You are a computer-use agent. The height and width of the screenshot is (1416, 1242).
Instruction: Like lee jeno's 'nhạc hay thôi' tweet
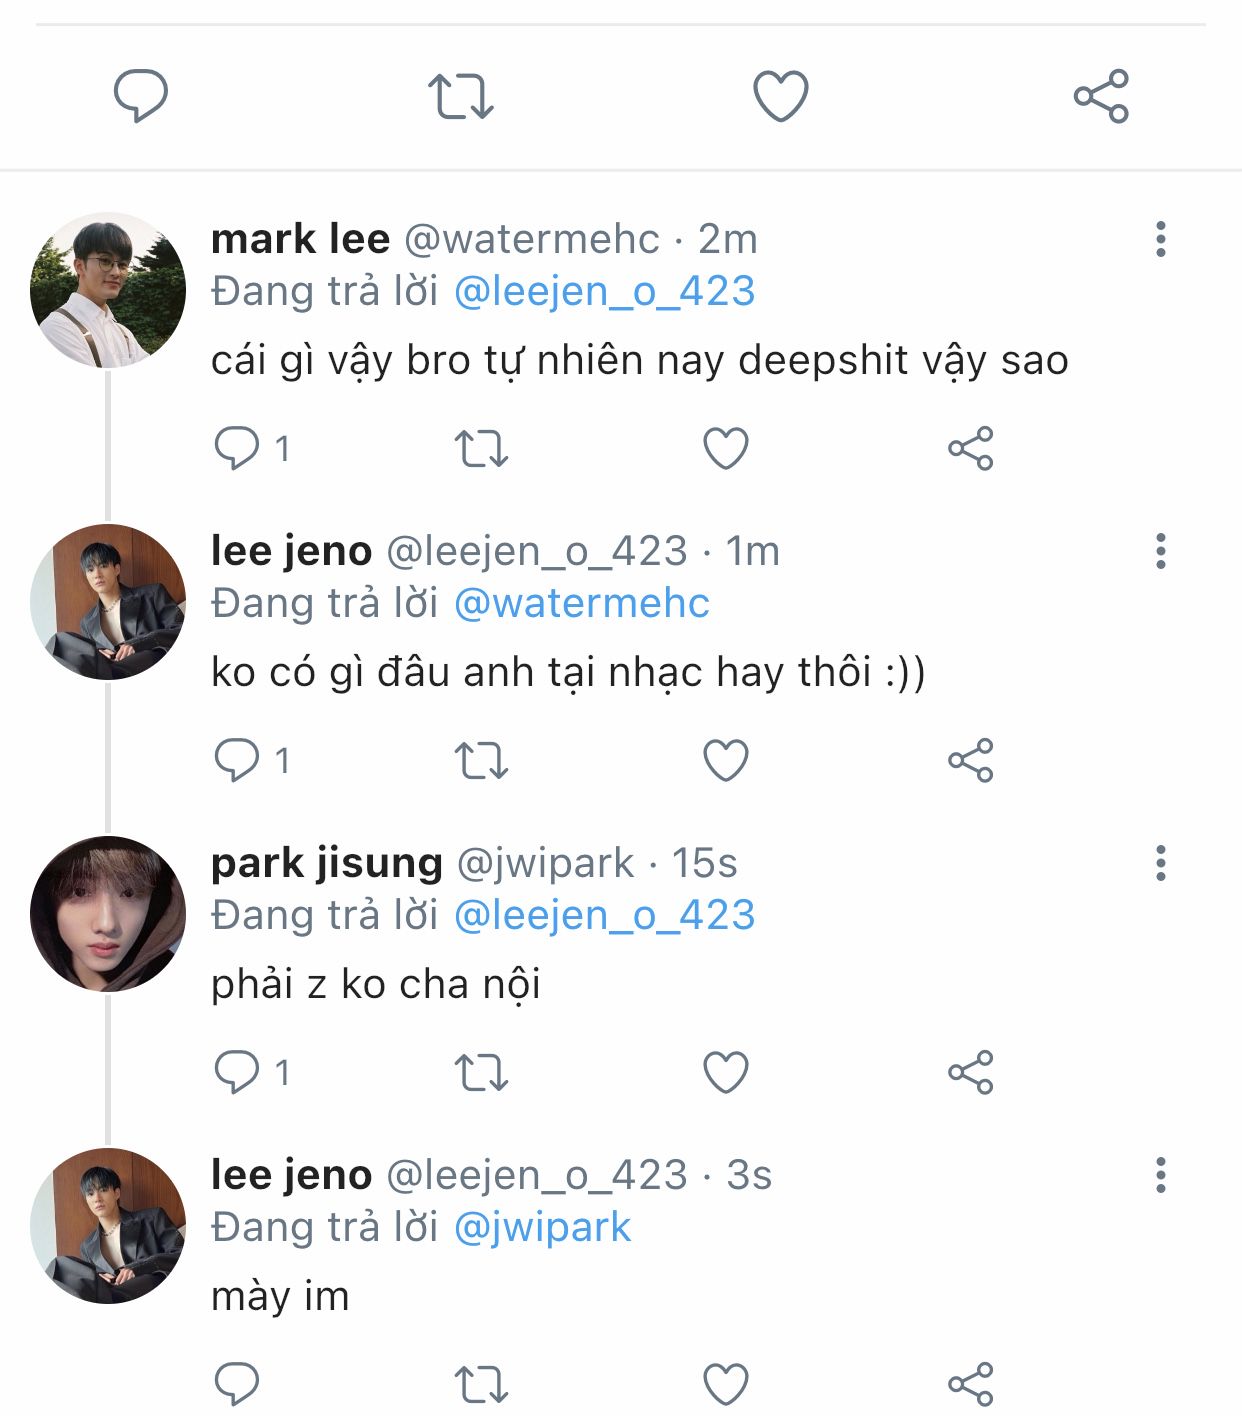[726, 760]
